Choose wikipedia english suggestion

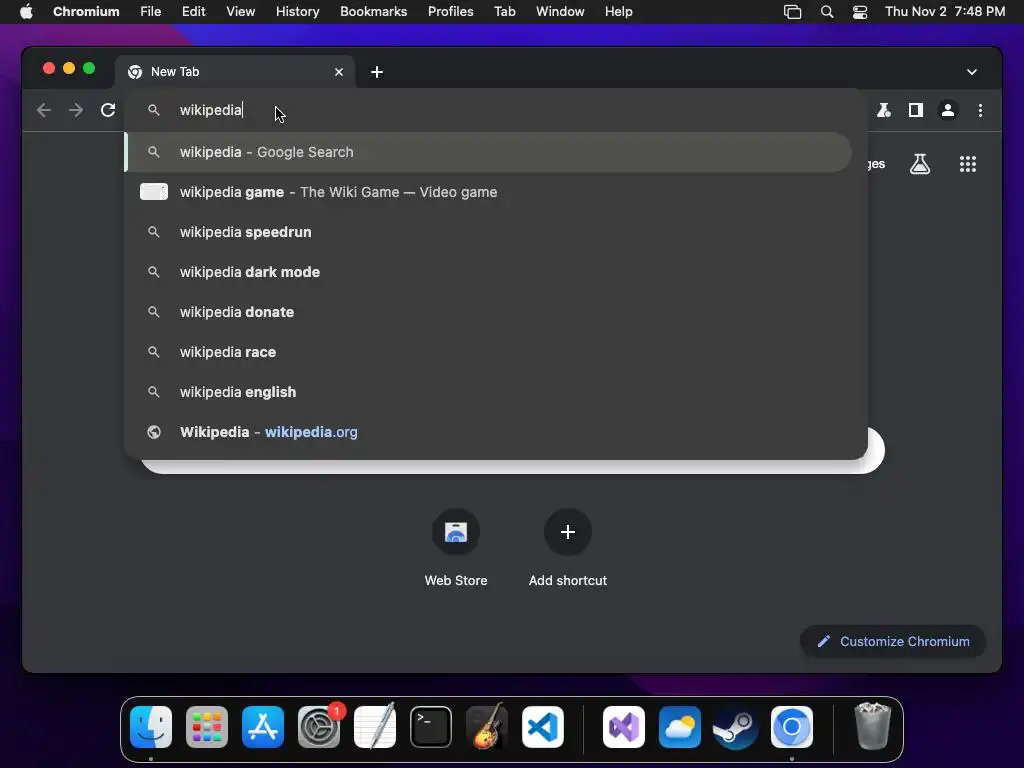488,392
